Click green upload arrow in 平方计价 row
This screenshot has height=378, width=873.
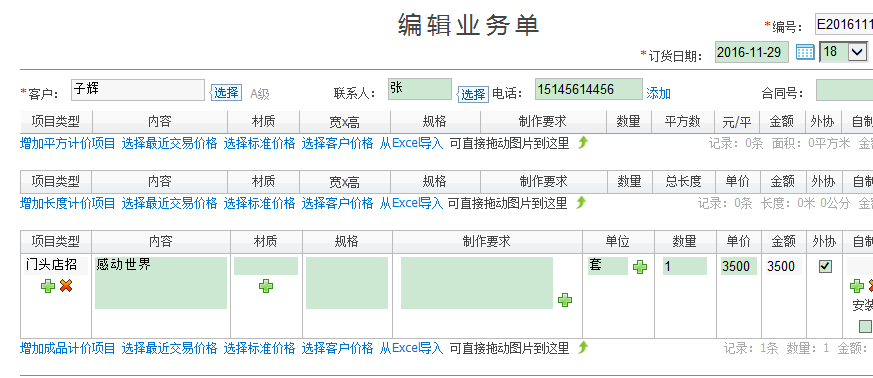[582, 143]
